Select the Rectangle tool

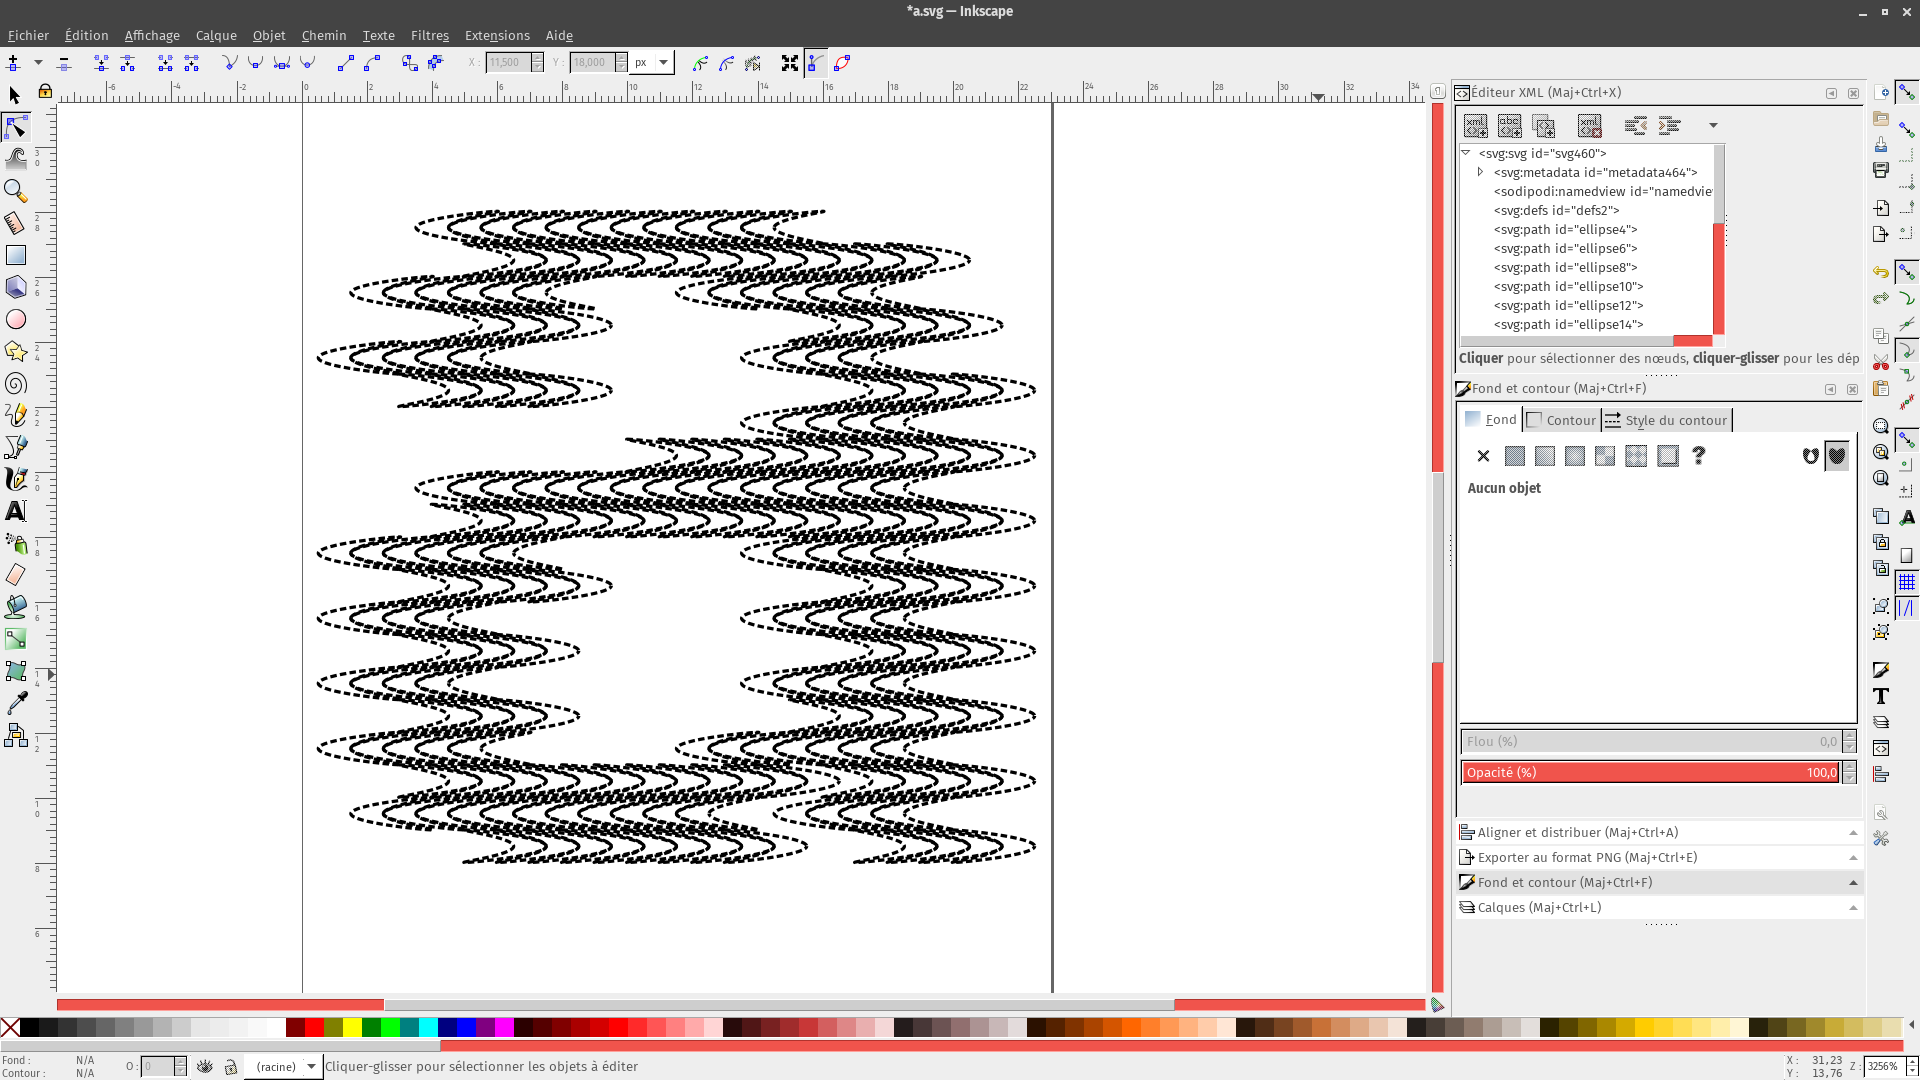click(x=16, y=256)
